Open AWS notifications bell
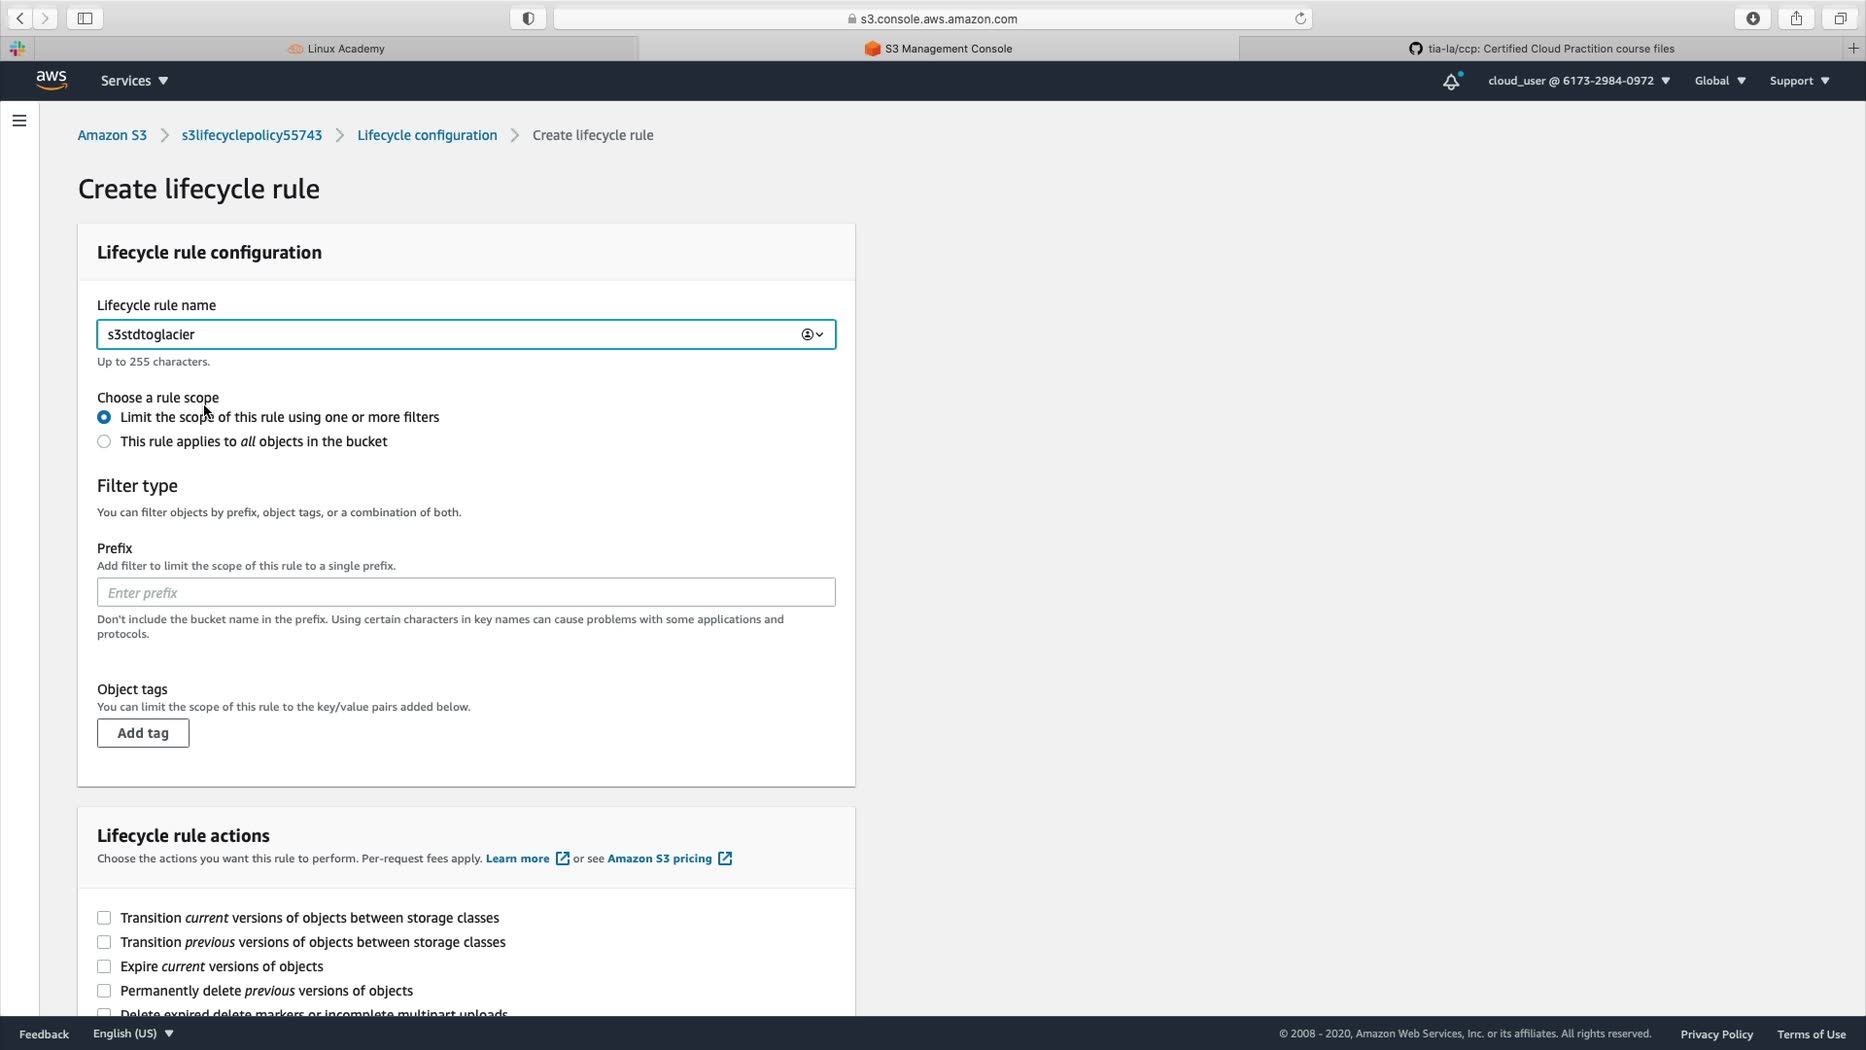The width and height of the screenshot is (1866, 1050). [x=1451, y=81]
